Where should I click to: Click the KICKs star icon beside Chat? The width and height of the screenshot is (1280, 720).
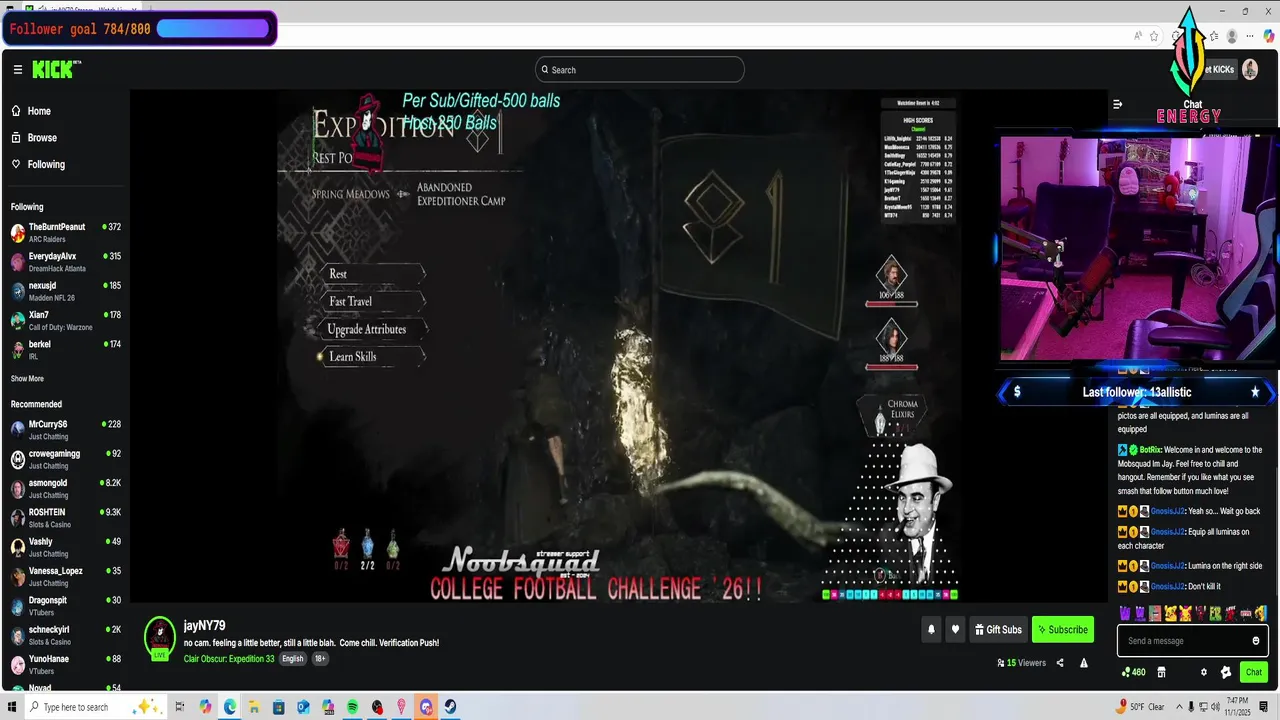pyautogui.click(x=1226, y=672)
